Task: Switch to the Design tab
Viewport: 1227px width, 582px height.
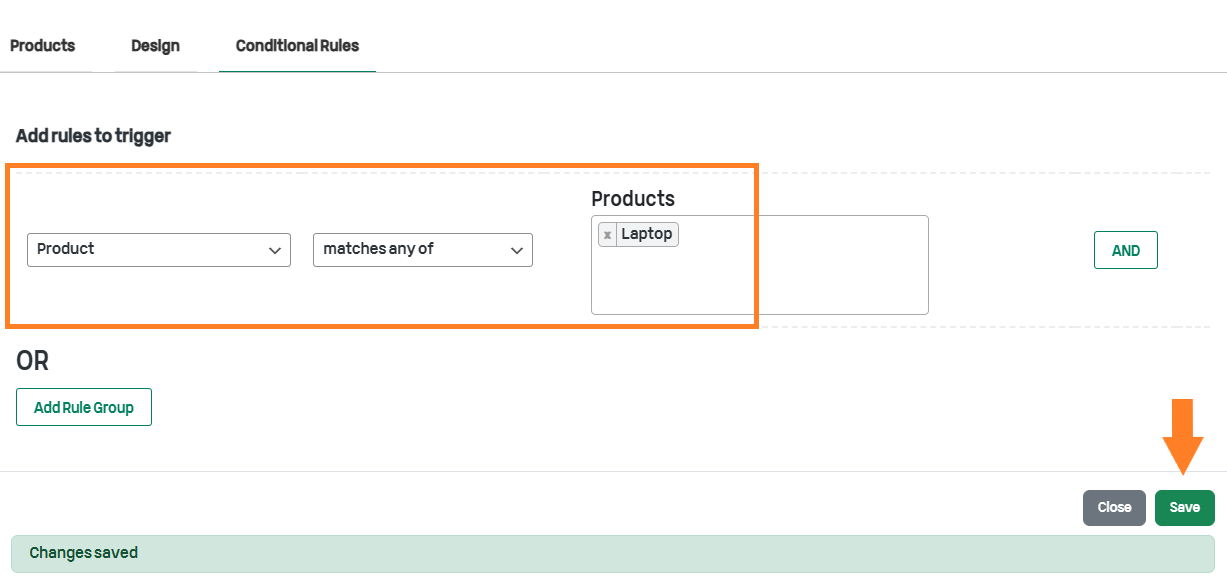Action: pyautogui.click(x=155, y=46)
